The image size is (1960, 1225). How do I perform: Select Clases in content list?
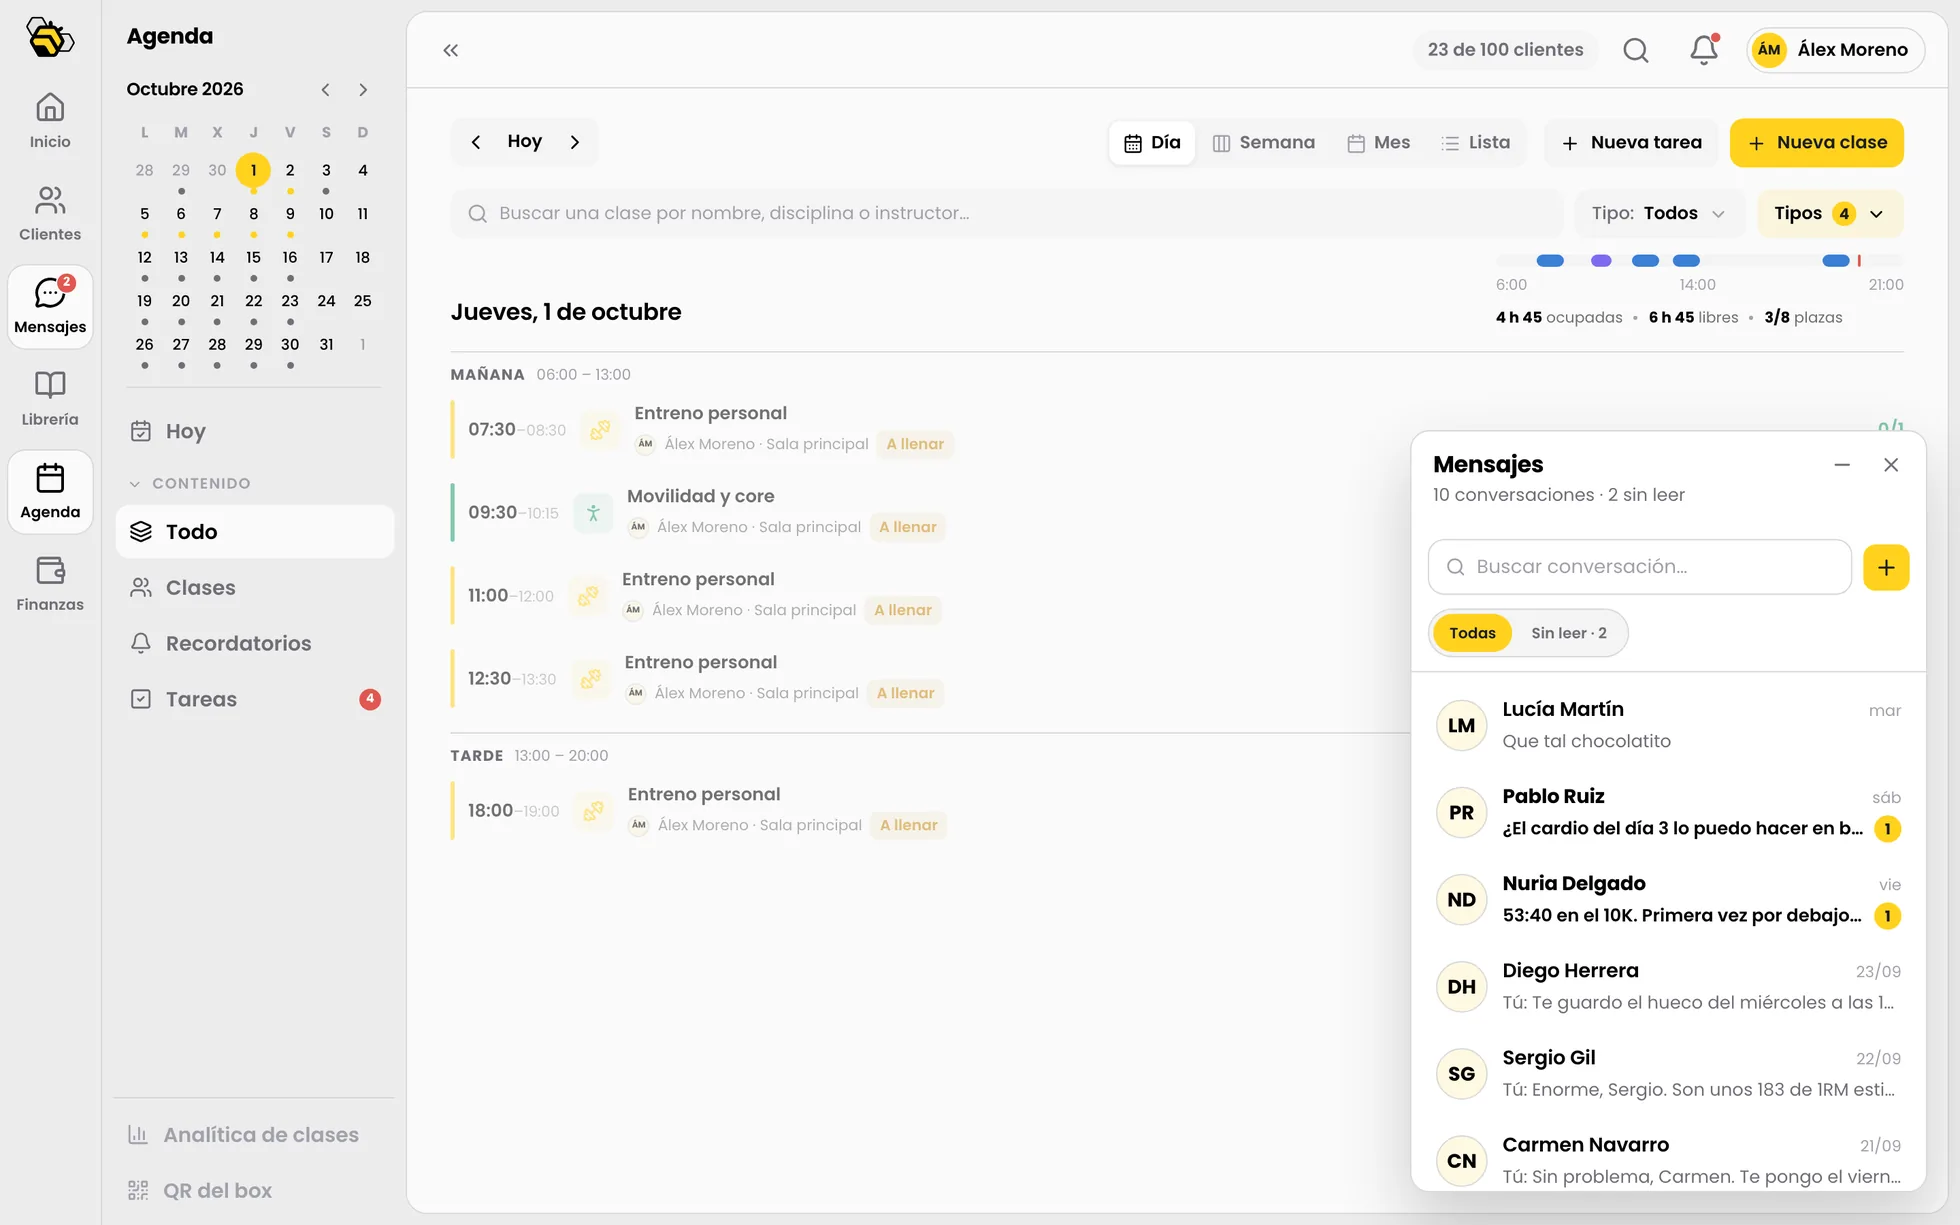point(255,587)
